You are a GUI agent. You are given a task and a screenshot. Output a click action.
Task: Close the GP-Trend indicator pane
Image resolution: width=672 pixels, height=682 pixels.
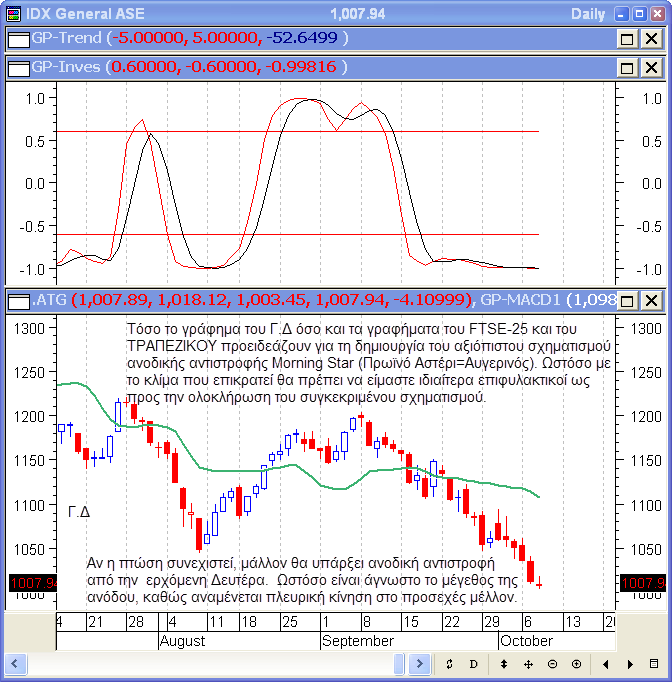(x=651, y=39)
